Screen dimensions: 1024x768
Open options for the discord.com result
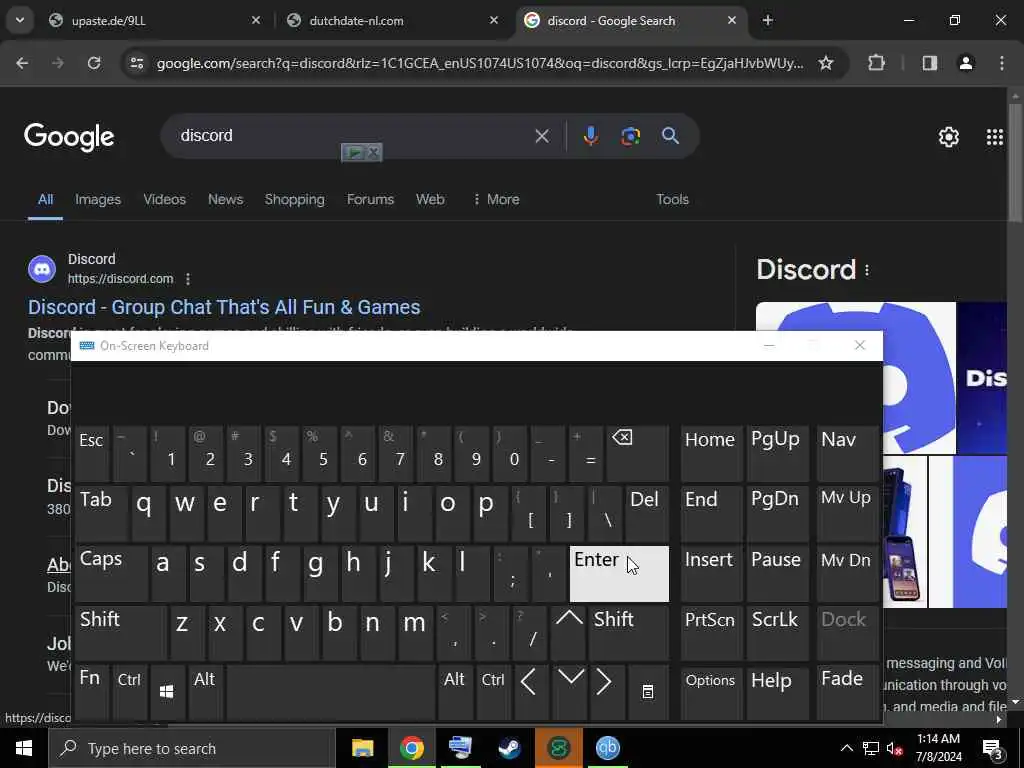pyautogui.click(x=188, y=279)
